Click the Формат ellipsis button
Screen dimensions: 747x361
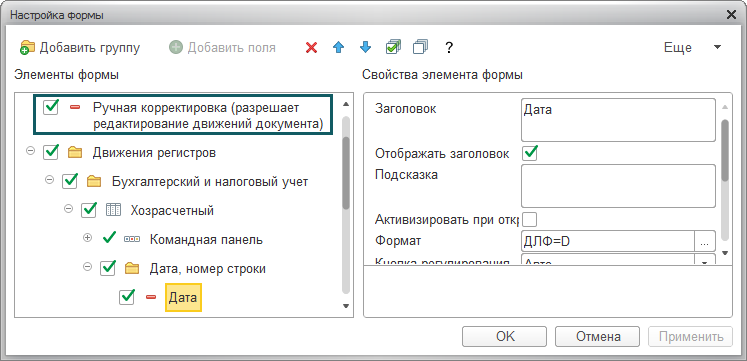tap(705, 241)
